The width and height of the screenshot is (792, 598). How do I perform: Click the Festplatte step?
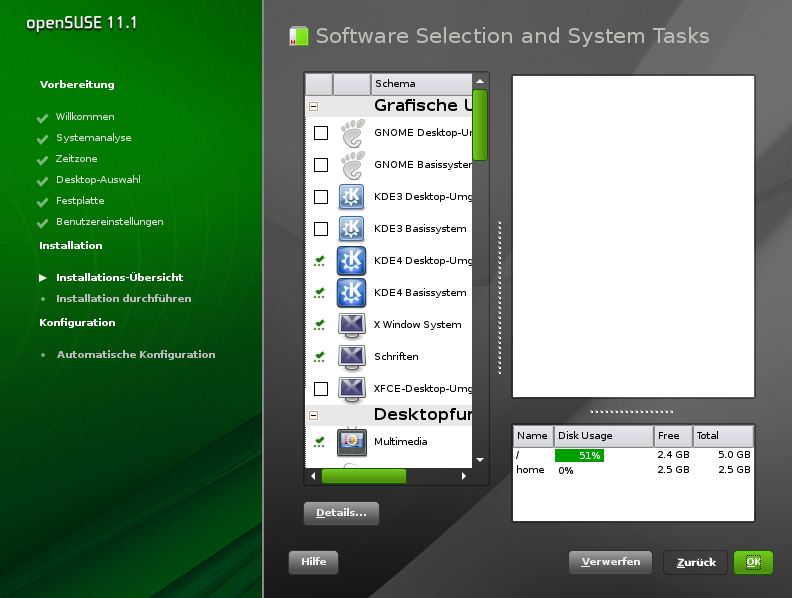click(80, 201)
